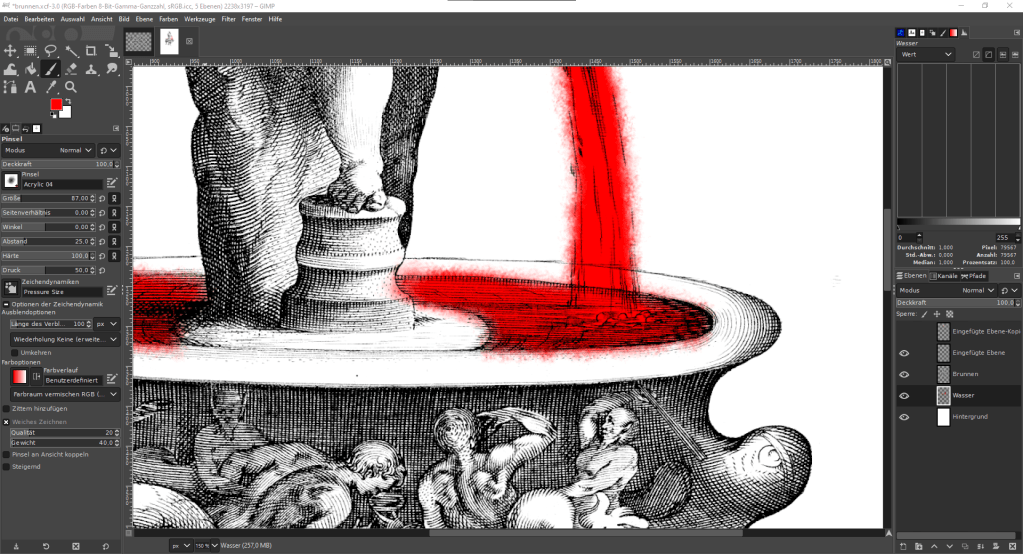Image resolution: width=1023 pixels, height=554 pixels.
Task: Open the Filter menu
Action: tap(229, 19)
